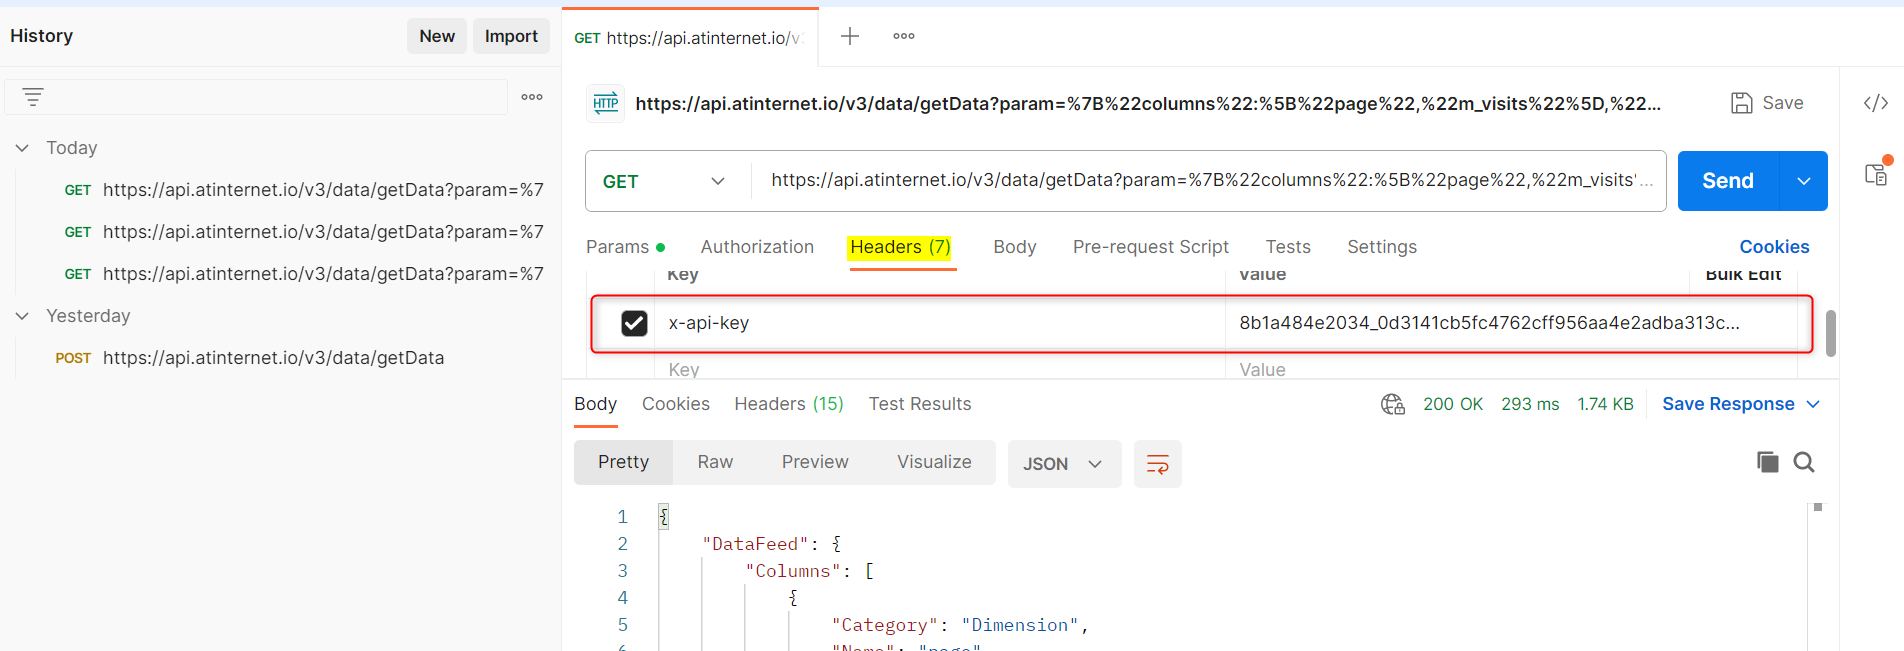1904x651 pixels.
Task: Search the response with magnifier icon
Action: tap(1804, 462)
